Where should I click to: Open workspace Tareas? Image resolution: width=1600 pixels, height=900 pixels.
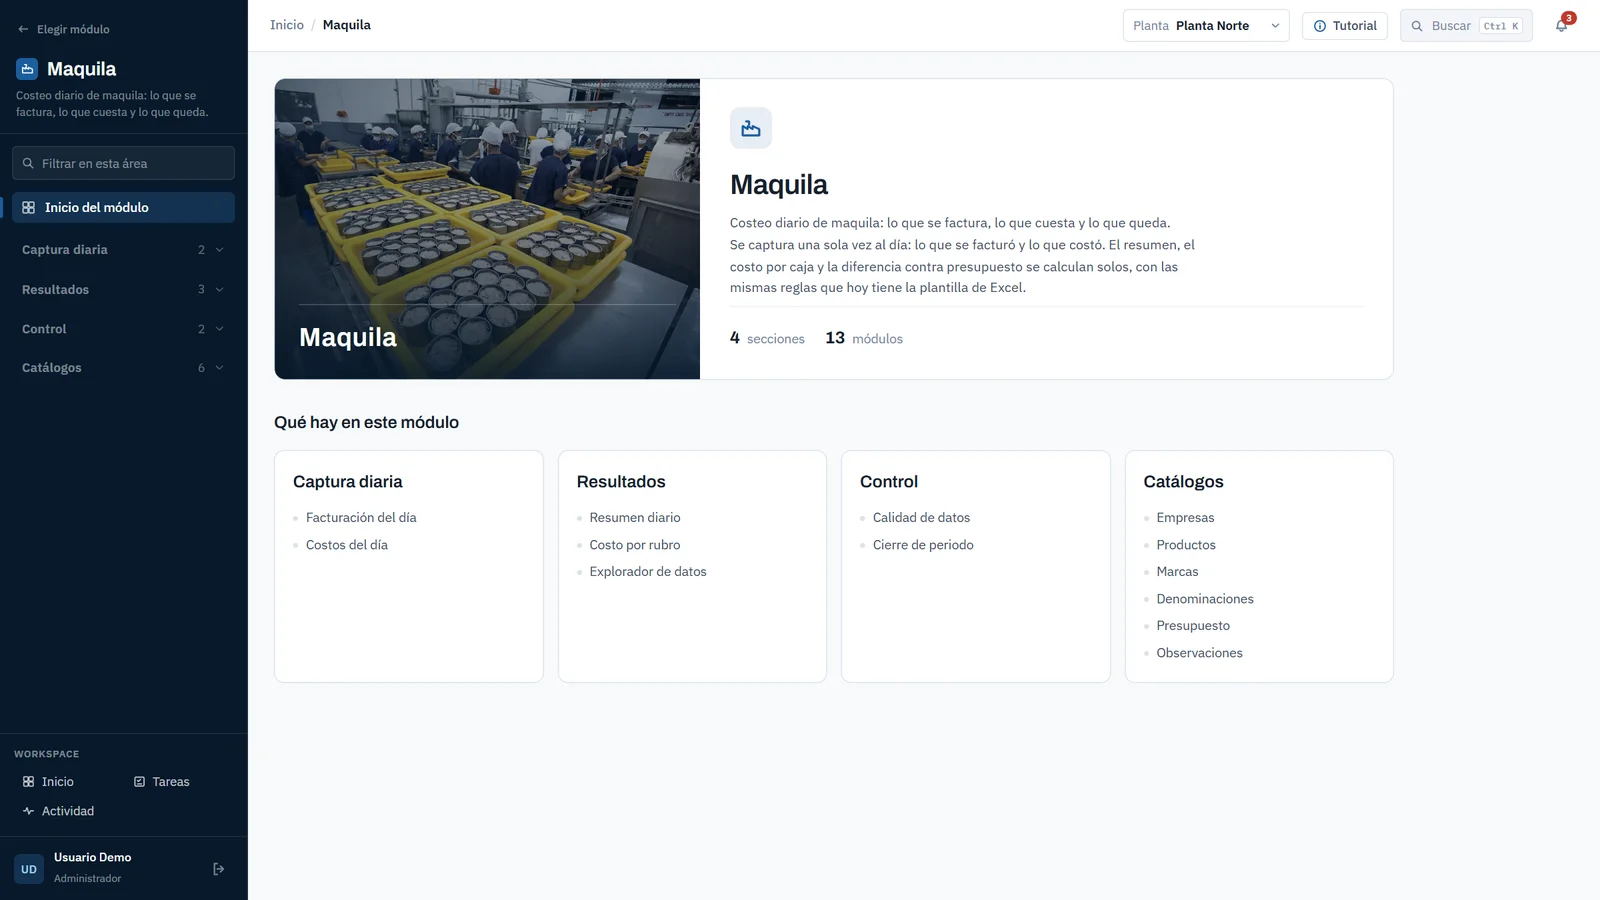tap(162, 782)
